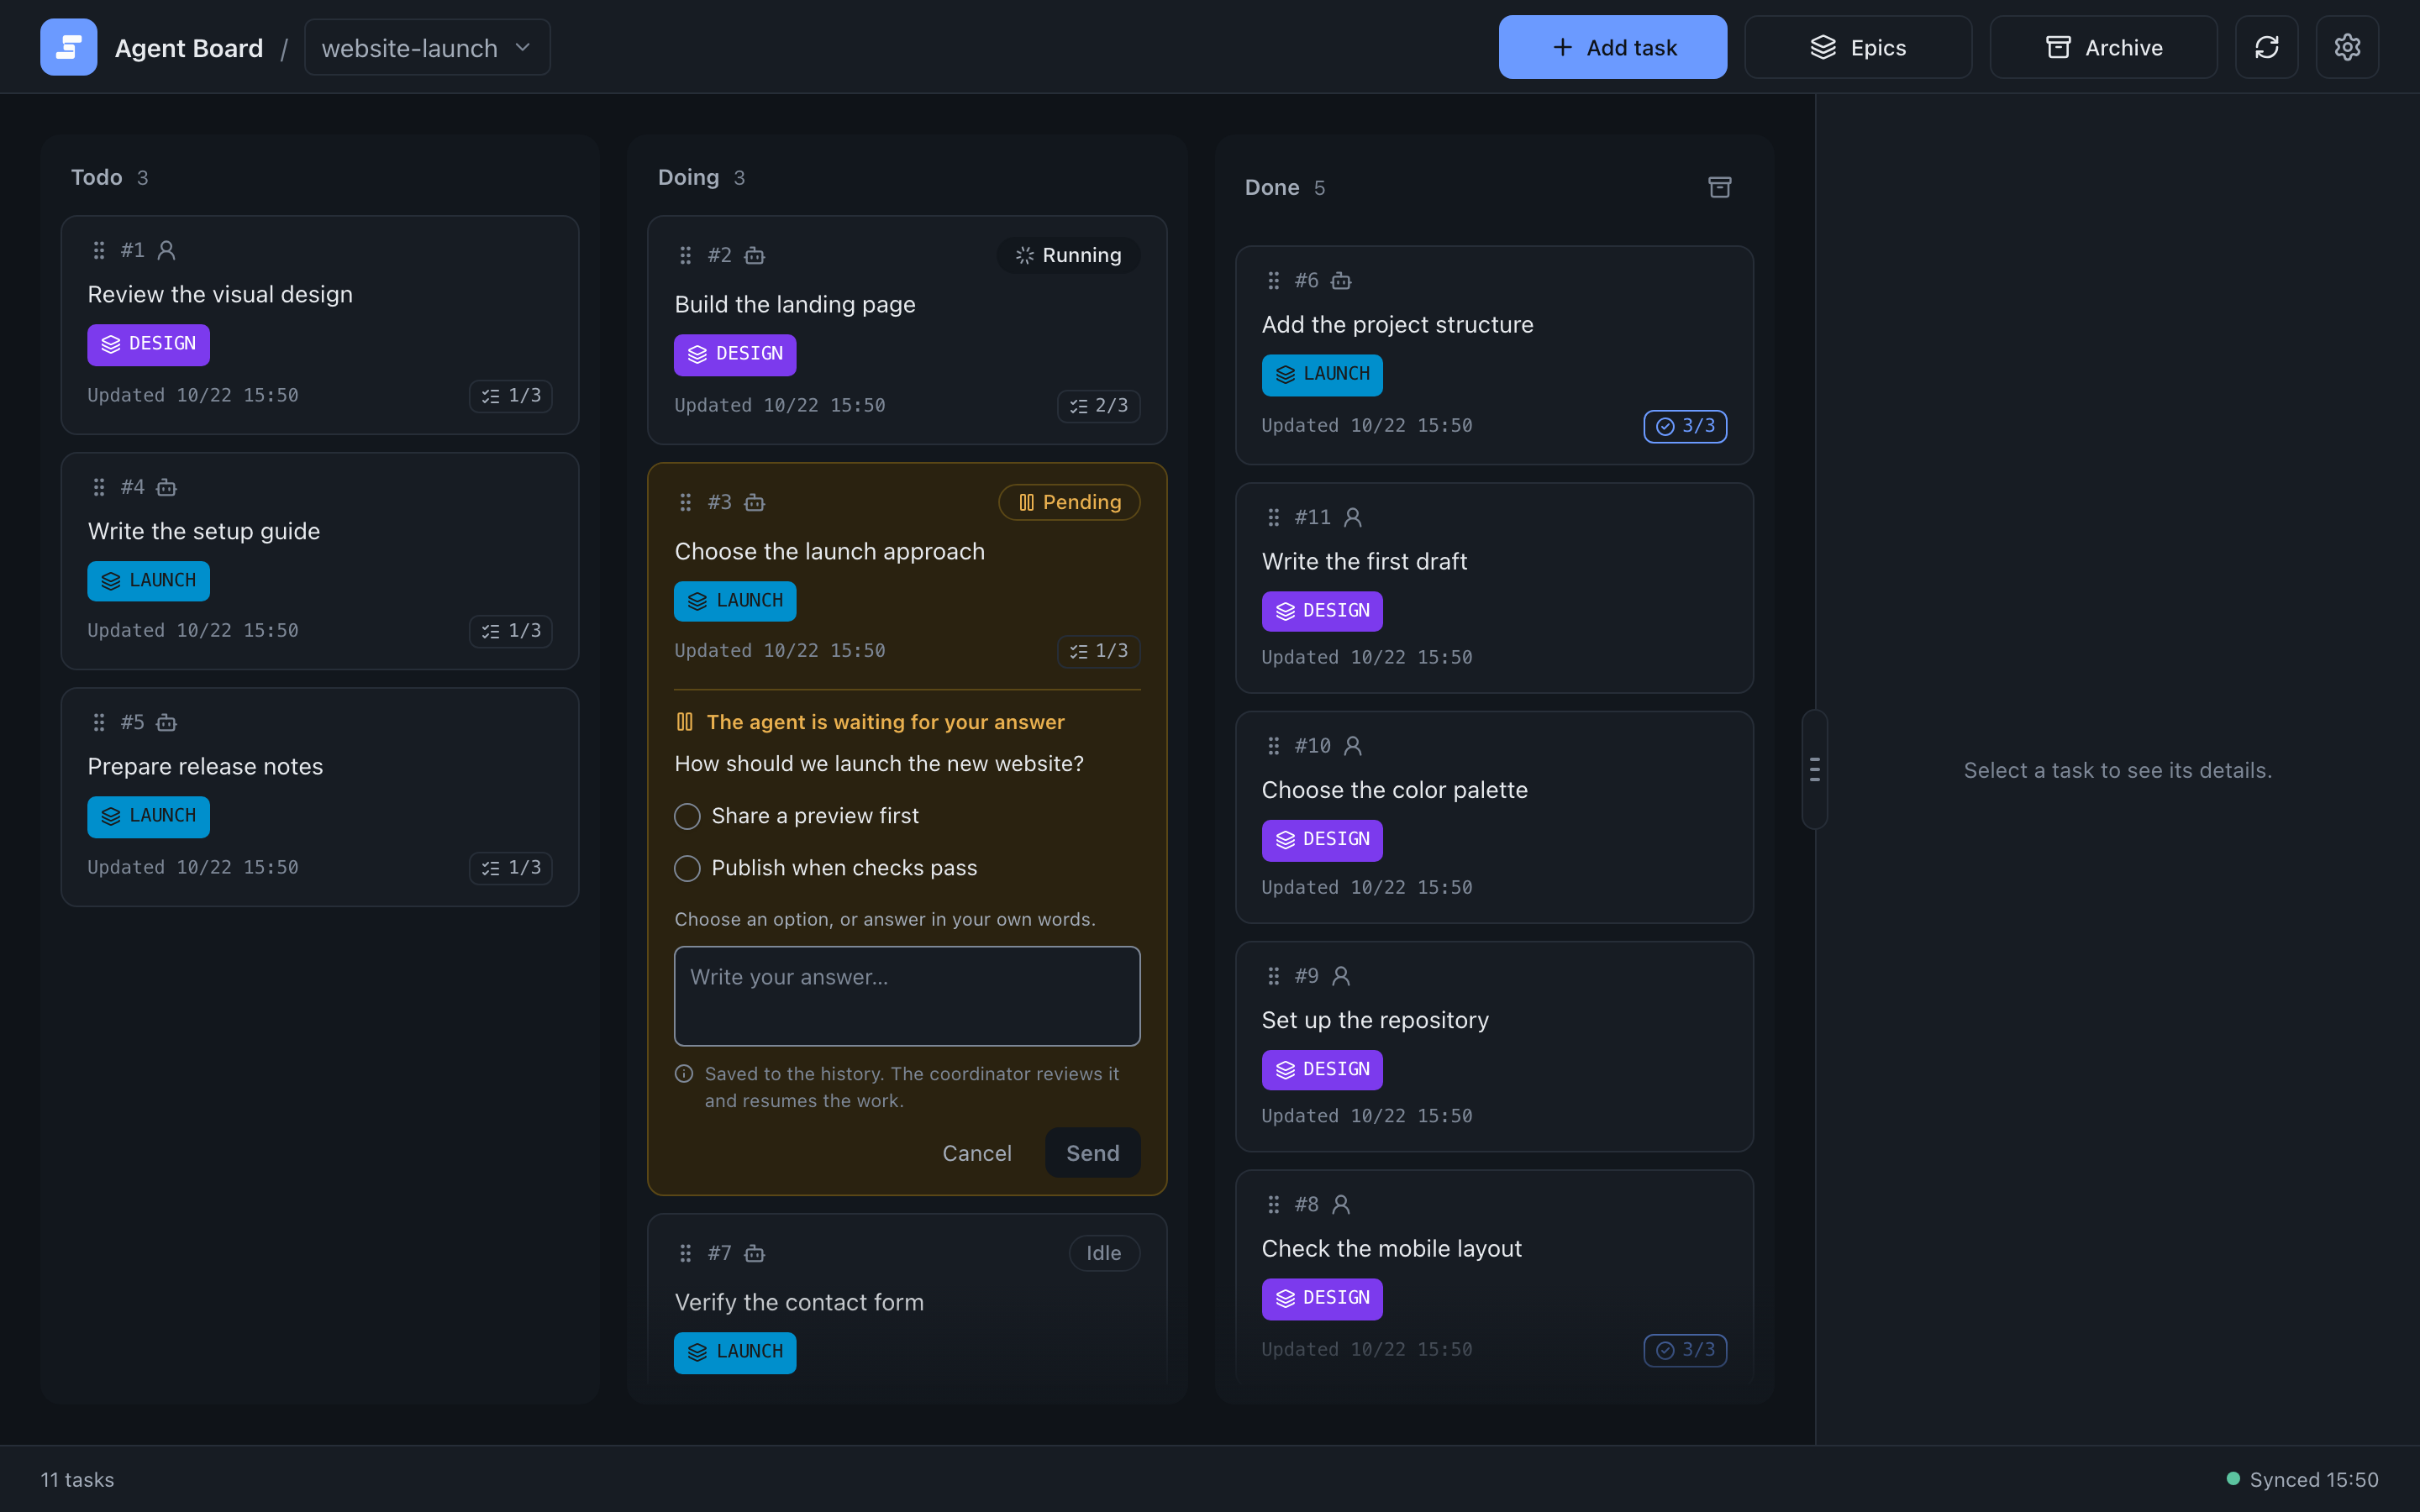Click the person assignee icon on task #1

pos(166,250)
